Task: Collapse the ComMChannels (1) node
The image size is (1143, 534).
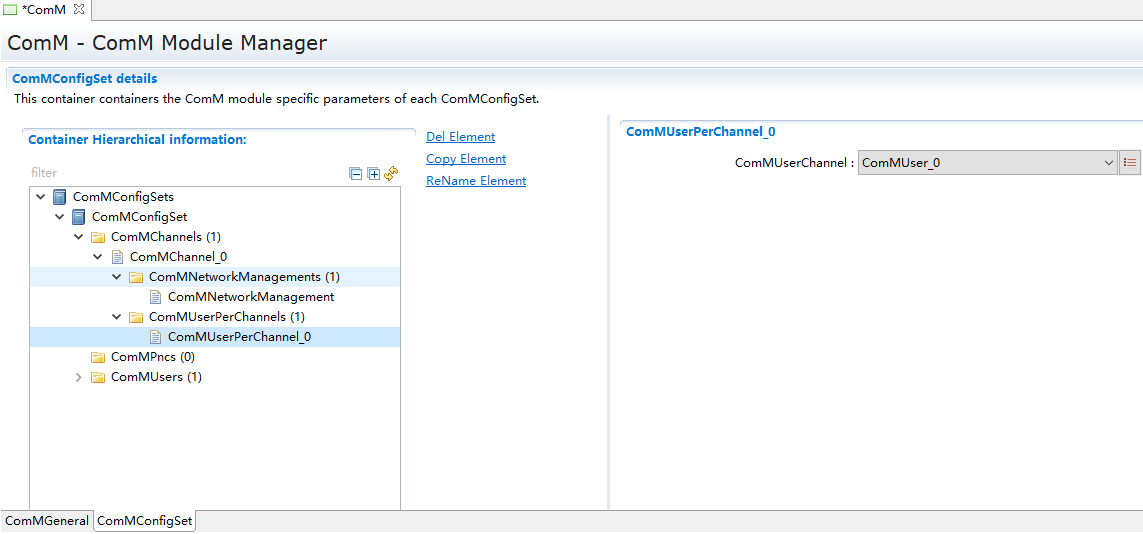Action: (x=79, y=237)
